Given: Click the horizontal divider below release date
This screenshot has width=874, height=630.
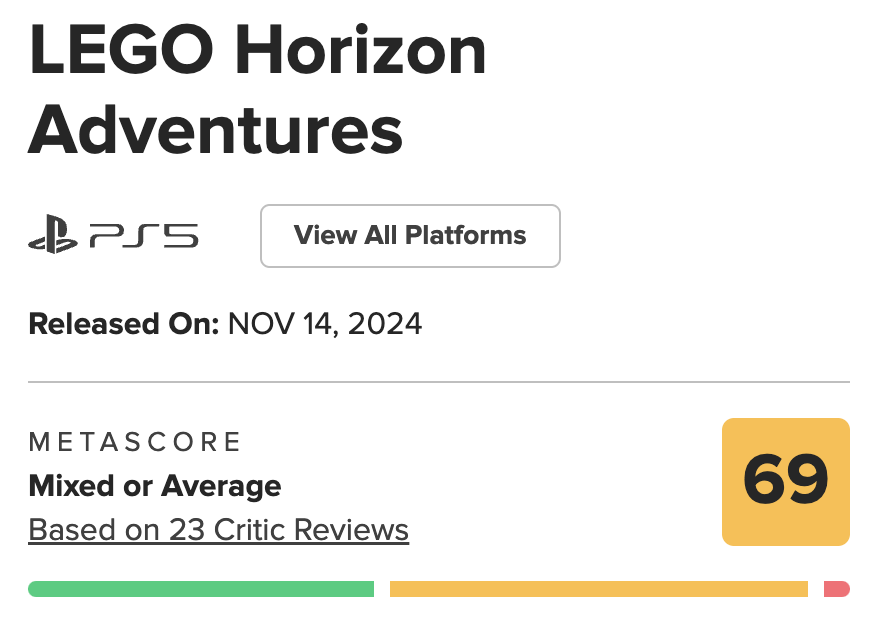Looking at the screenshot, I should pyautogui.click(x=439, y=382).
